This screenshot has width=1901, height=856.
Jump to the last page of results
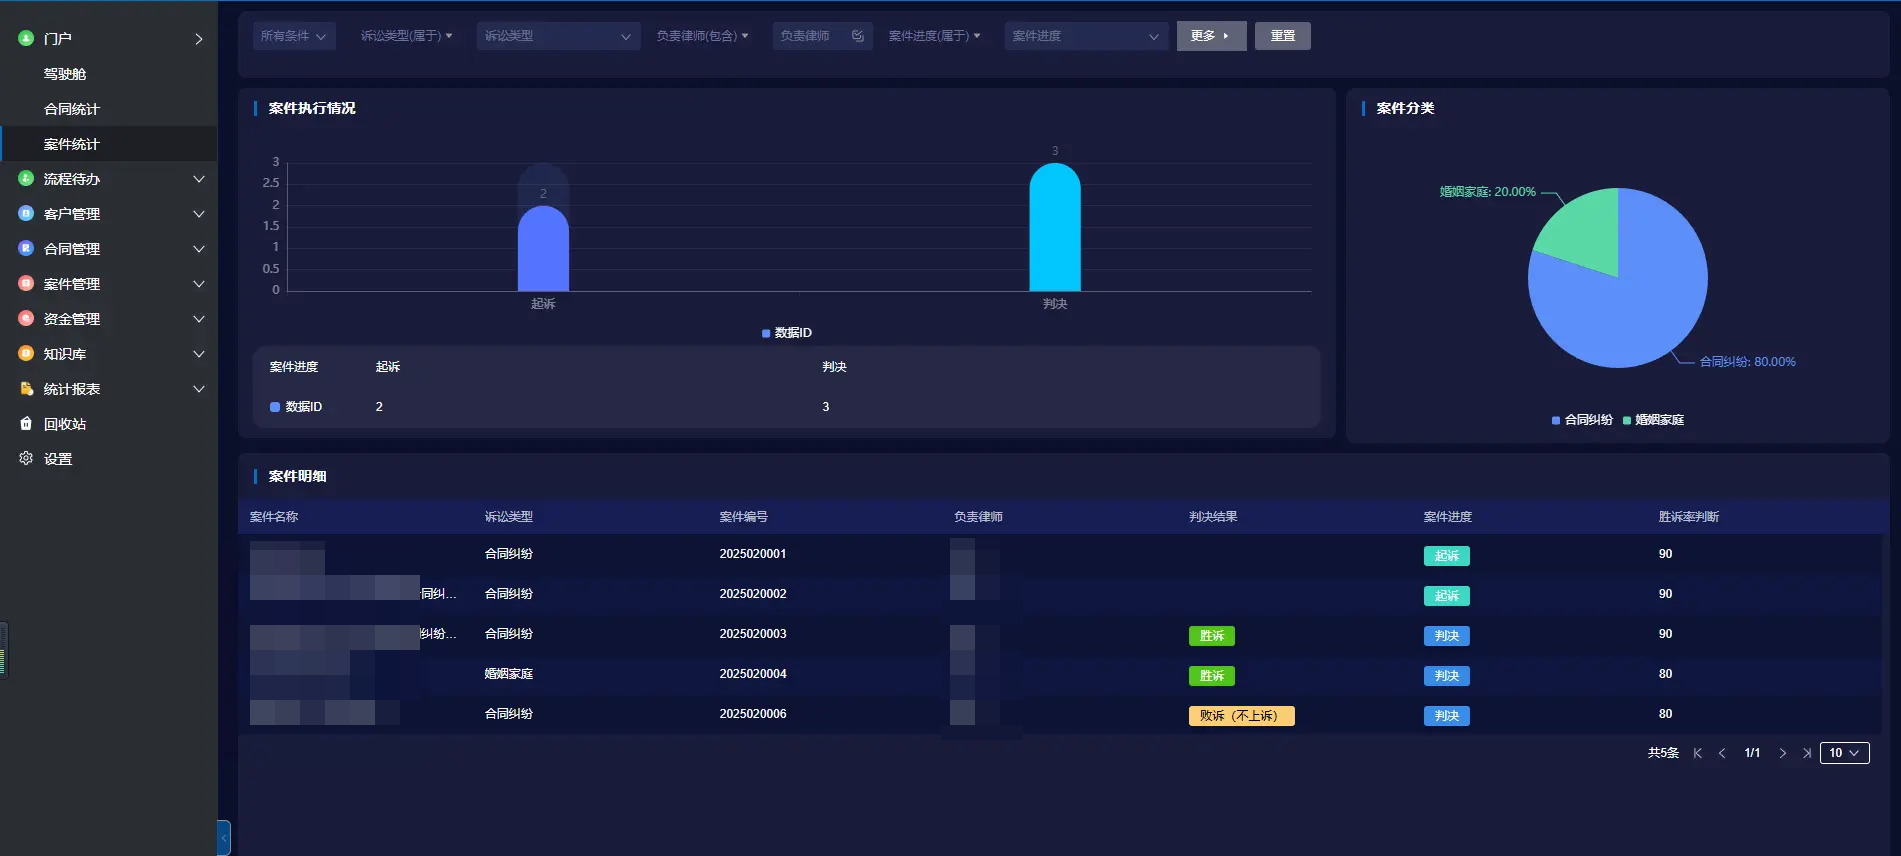tap(1807, 754)
